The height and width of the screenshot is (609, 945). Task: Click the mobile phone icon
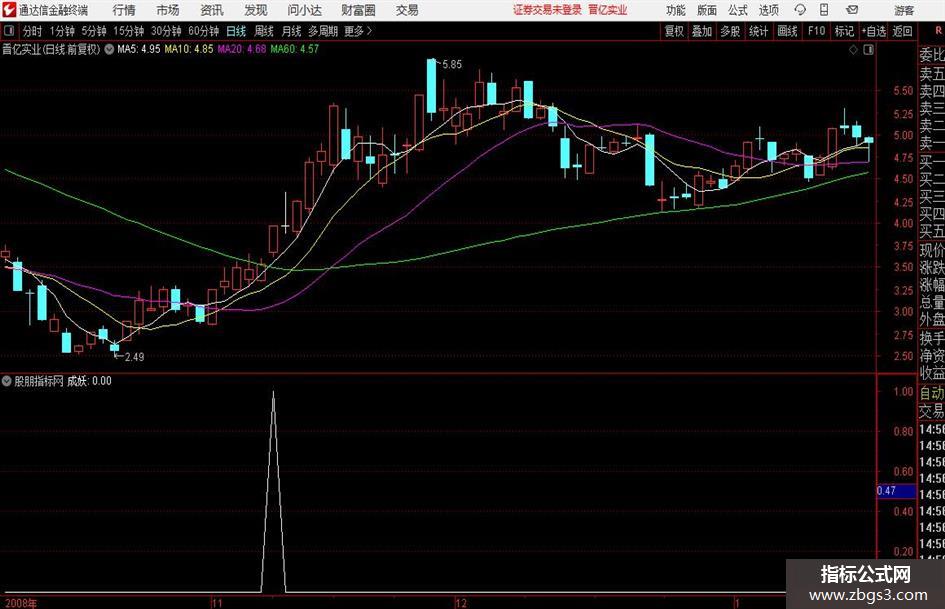(x=824, y=10)
